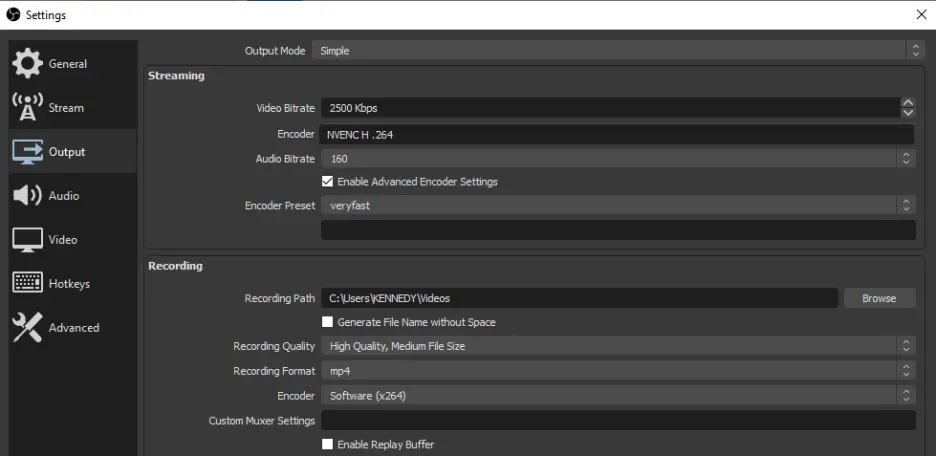Open Encoder Preset veryfast dropdown

tap(618, 205)
